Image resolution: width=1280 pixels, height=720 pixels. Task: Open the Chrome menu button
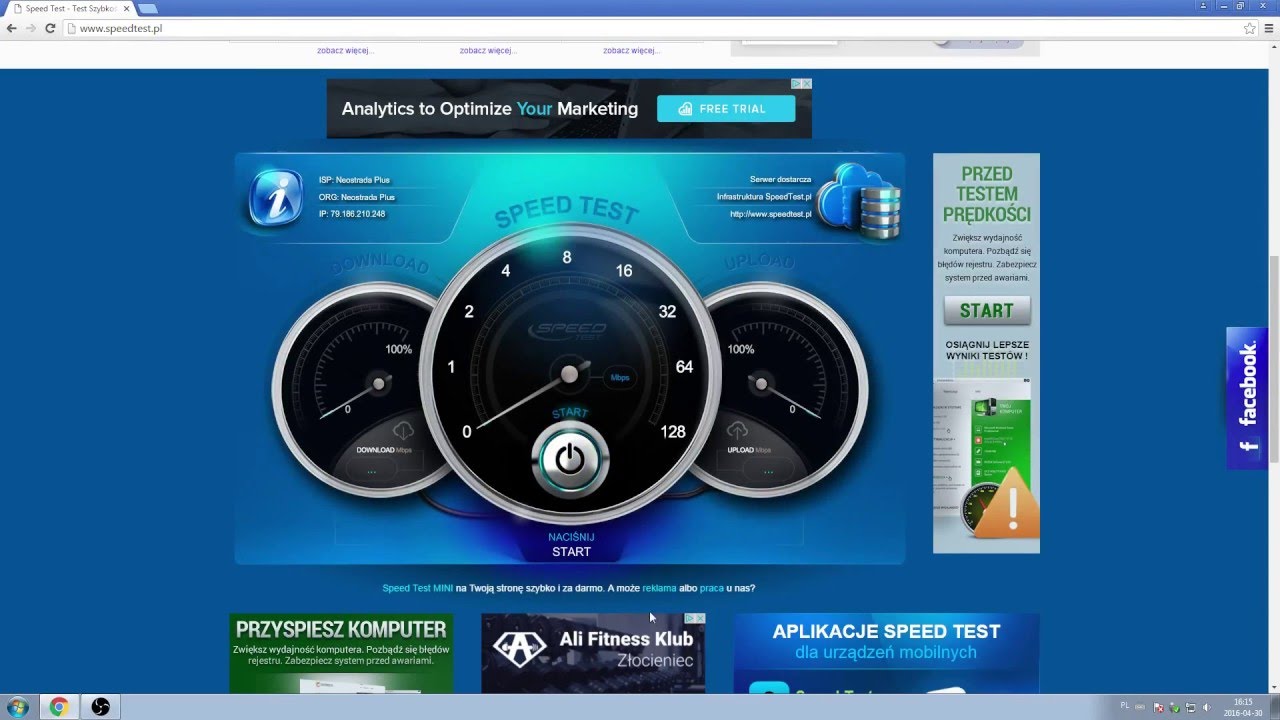[x=1268, y=28]
